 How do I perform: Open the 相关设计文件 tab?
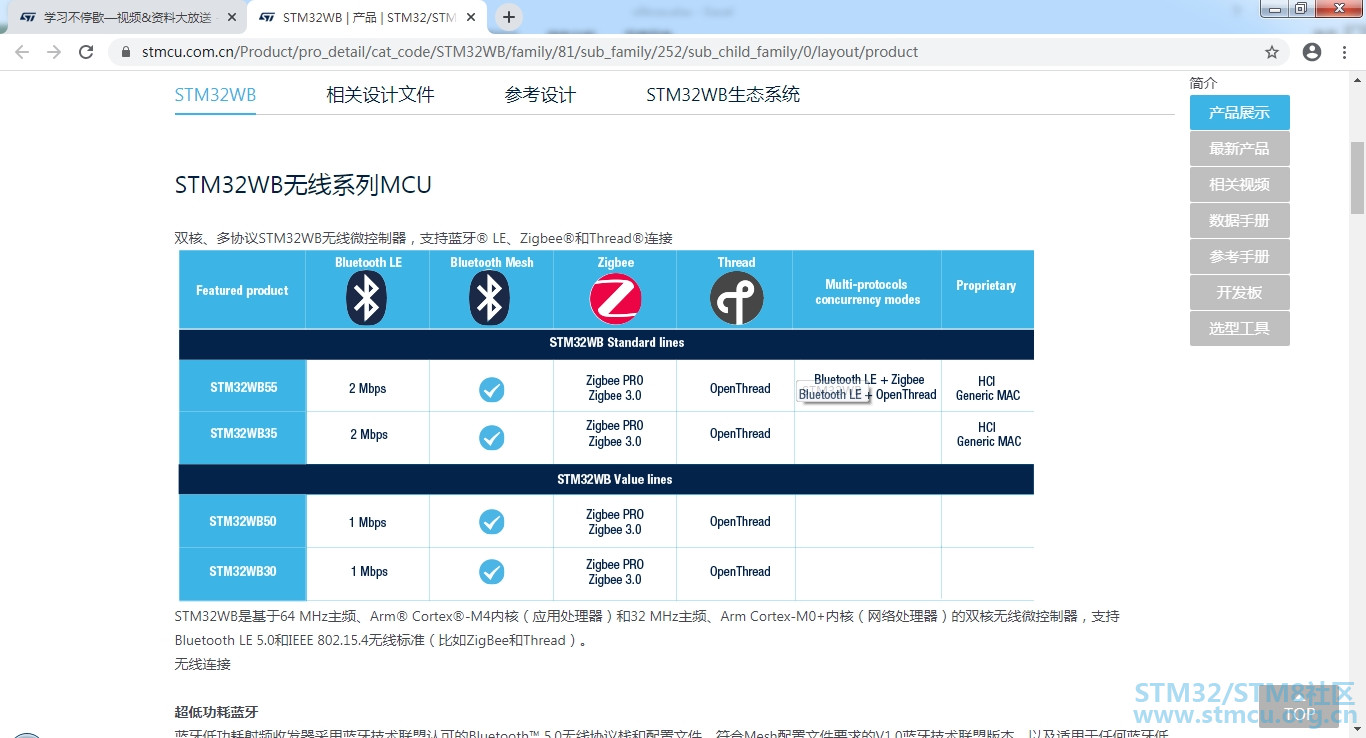pyautogui.click(x=380, y=95)
